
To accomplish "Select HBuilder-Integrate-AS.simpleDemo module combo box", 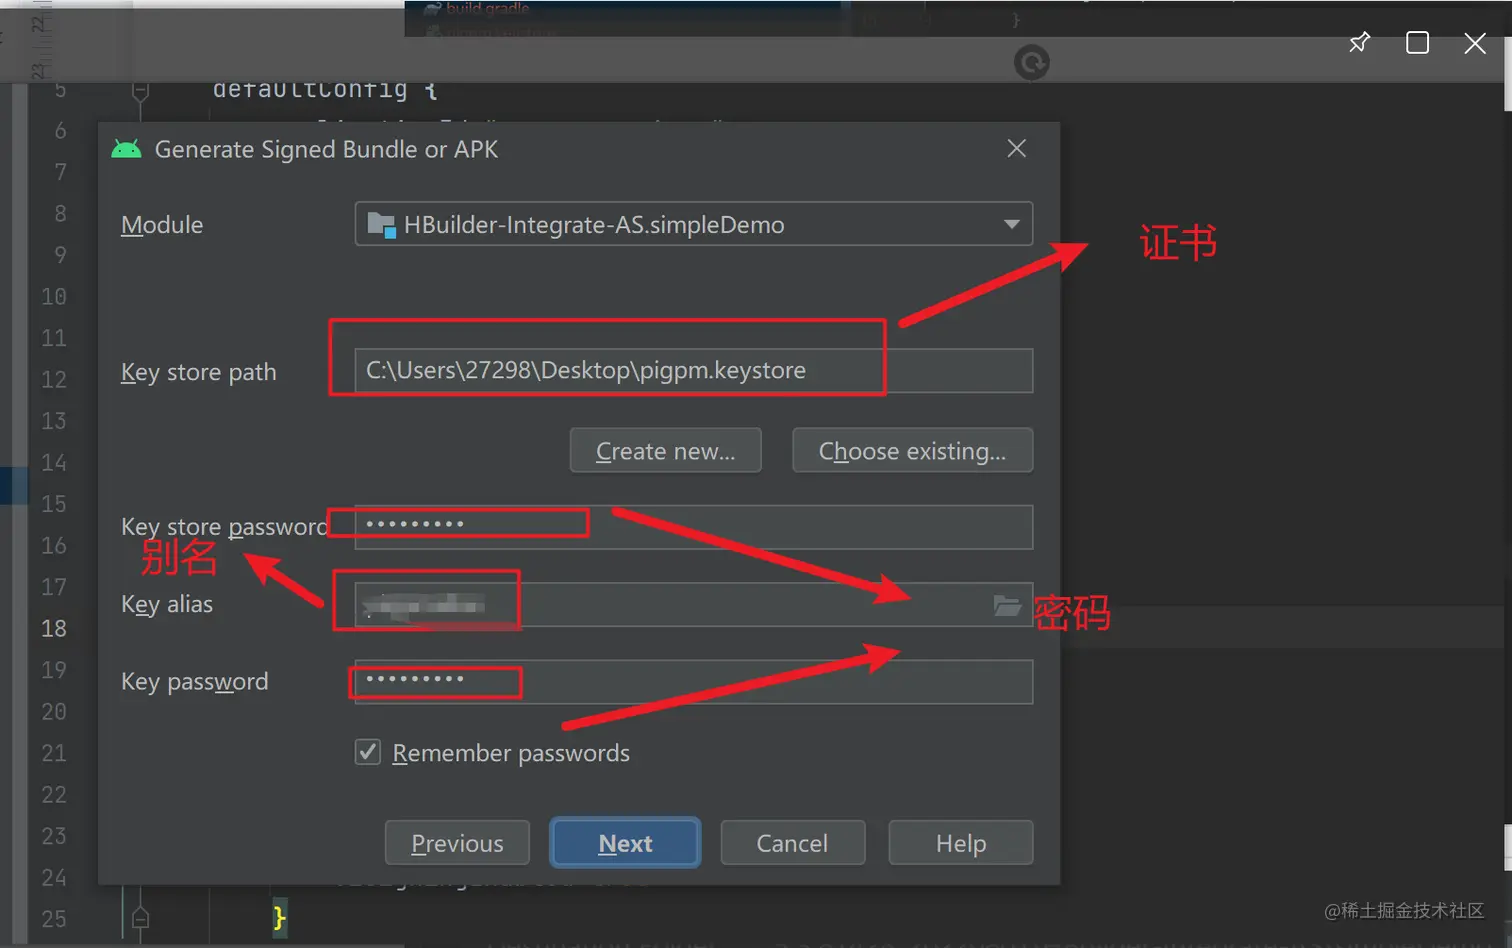I will (693, 224).
